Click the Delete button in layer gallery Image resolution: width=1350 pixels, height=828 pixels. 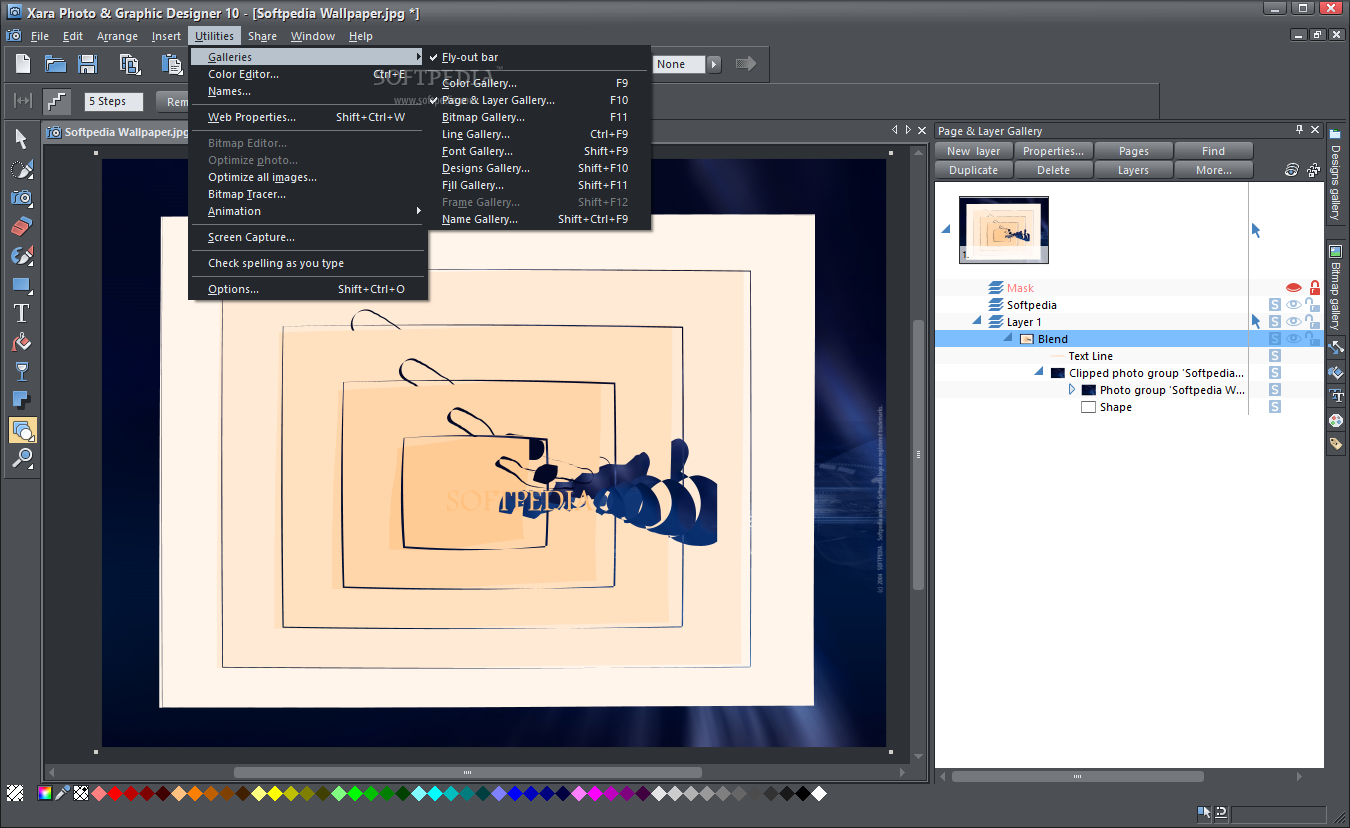pyautogui.click(x=1054, y=170)
